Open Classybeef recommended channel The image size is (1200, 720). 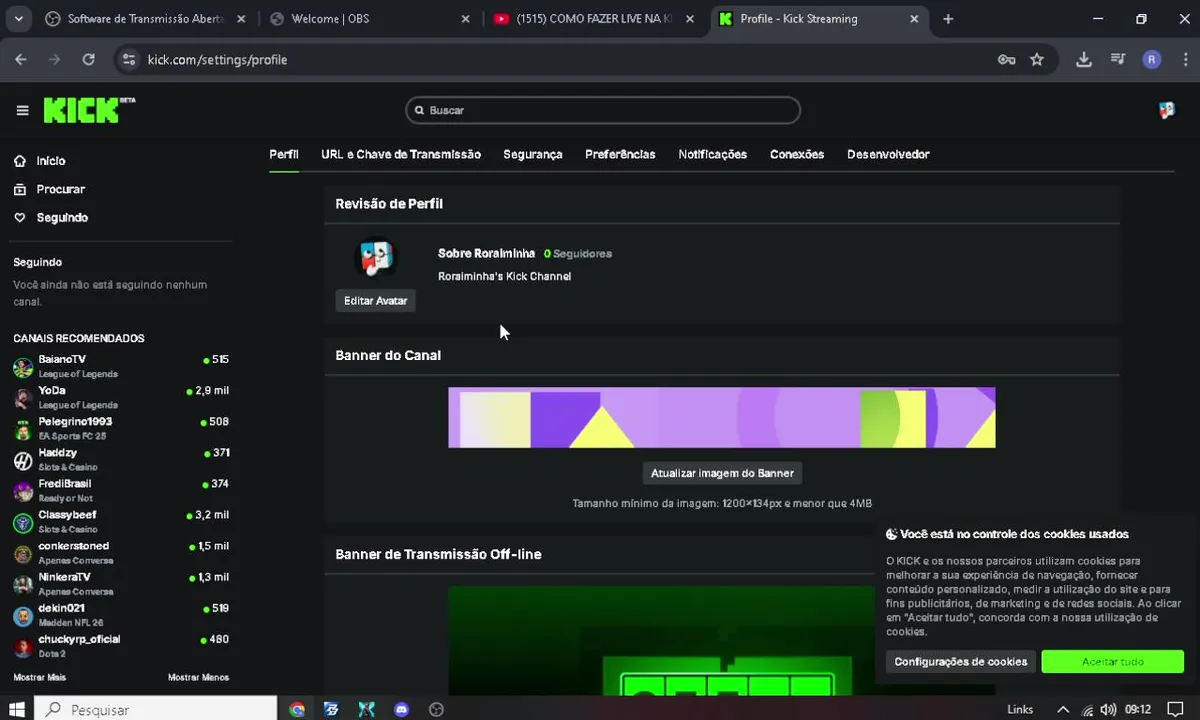pyautogui.click(x=121, y=522)
